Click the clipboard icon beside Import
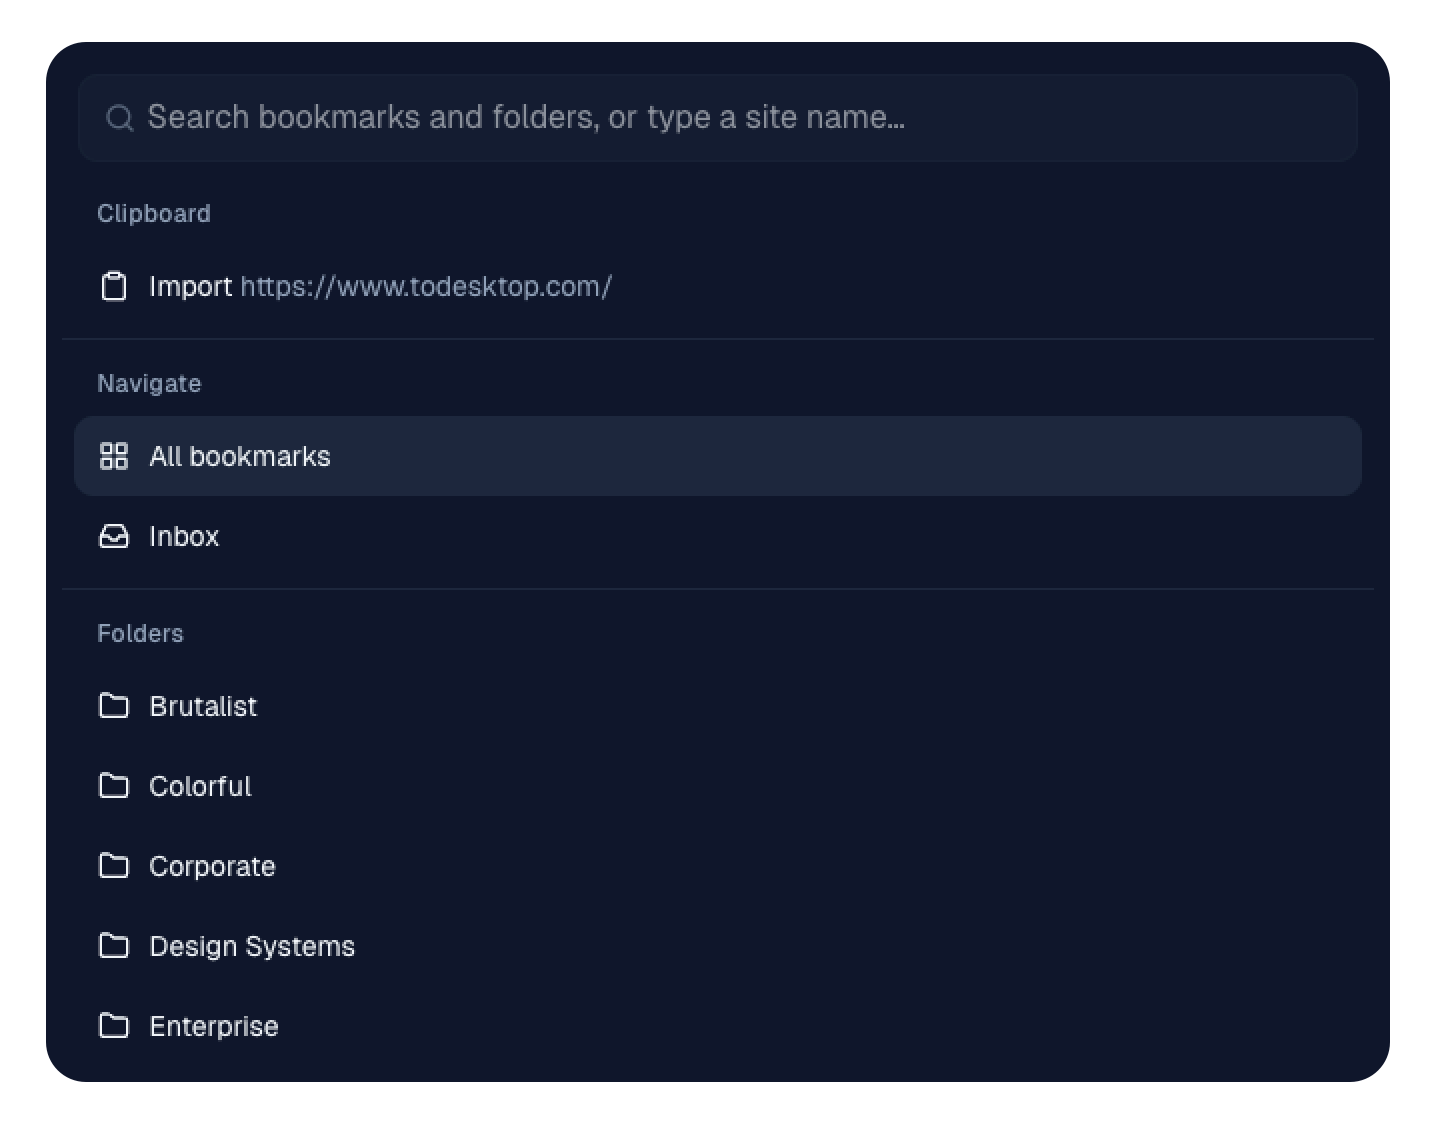1436x1122 pixels. point(114,286)
